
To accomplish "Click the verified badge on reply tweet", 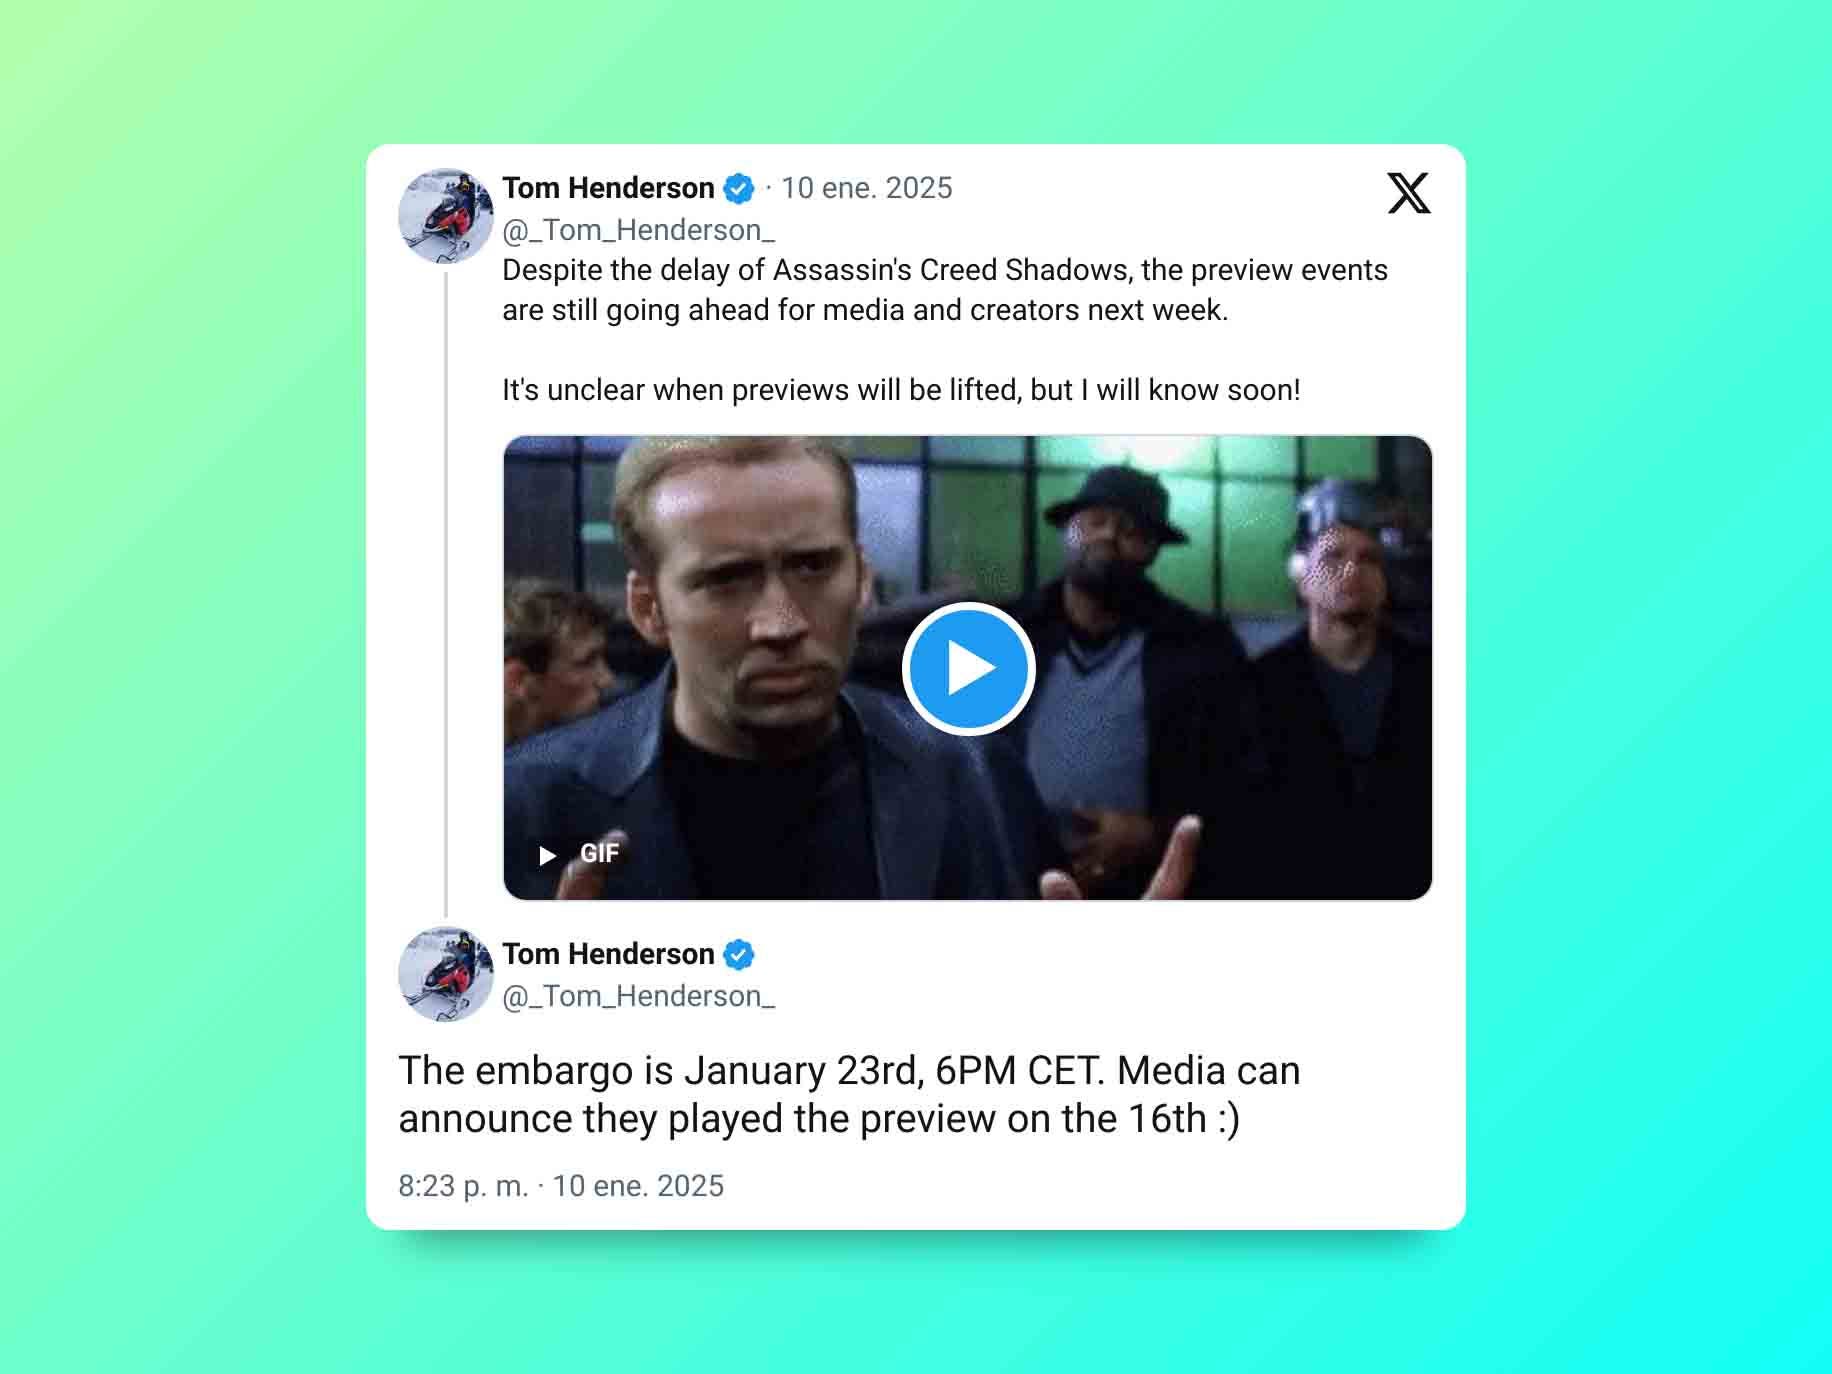I will (739, 955).
